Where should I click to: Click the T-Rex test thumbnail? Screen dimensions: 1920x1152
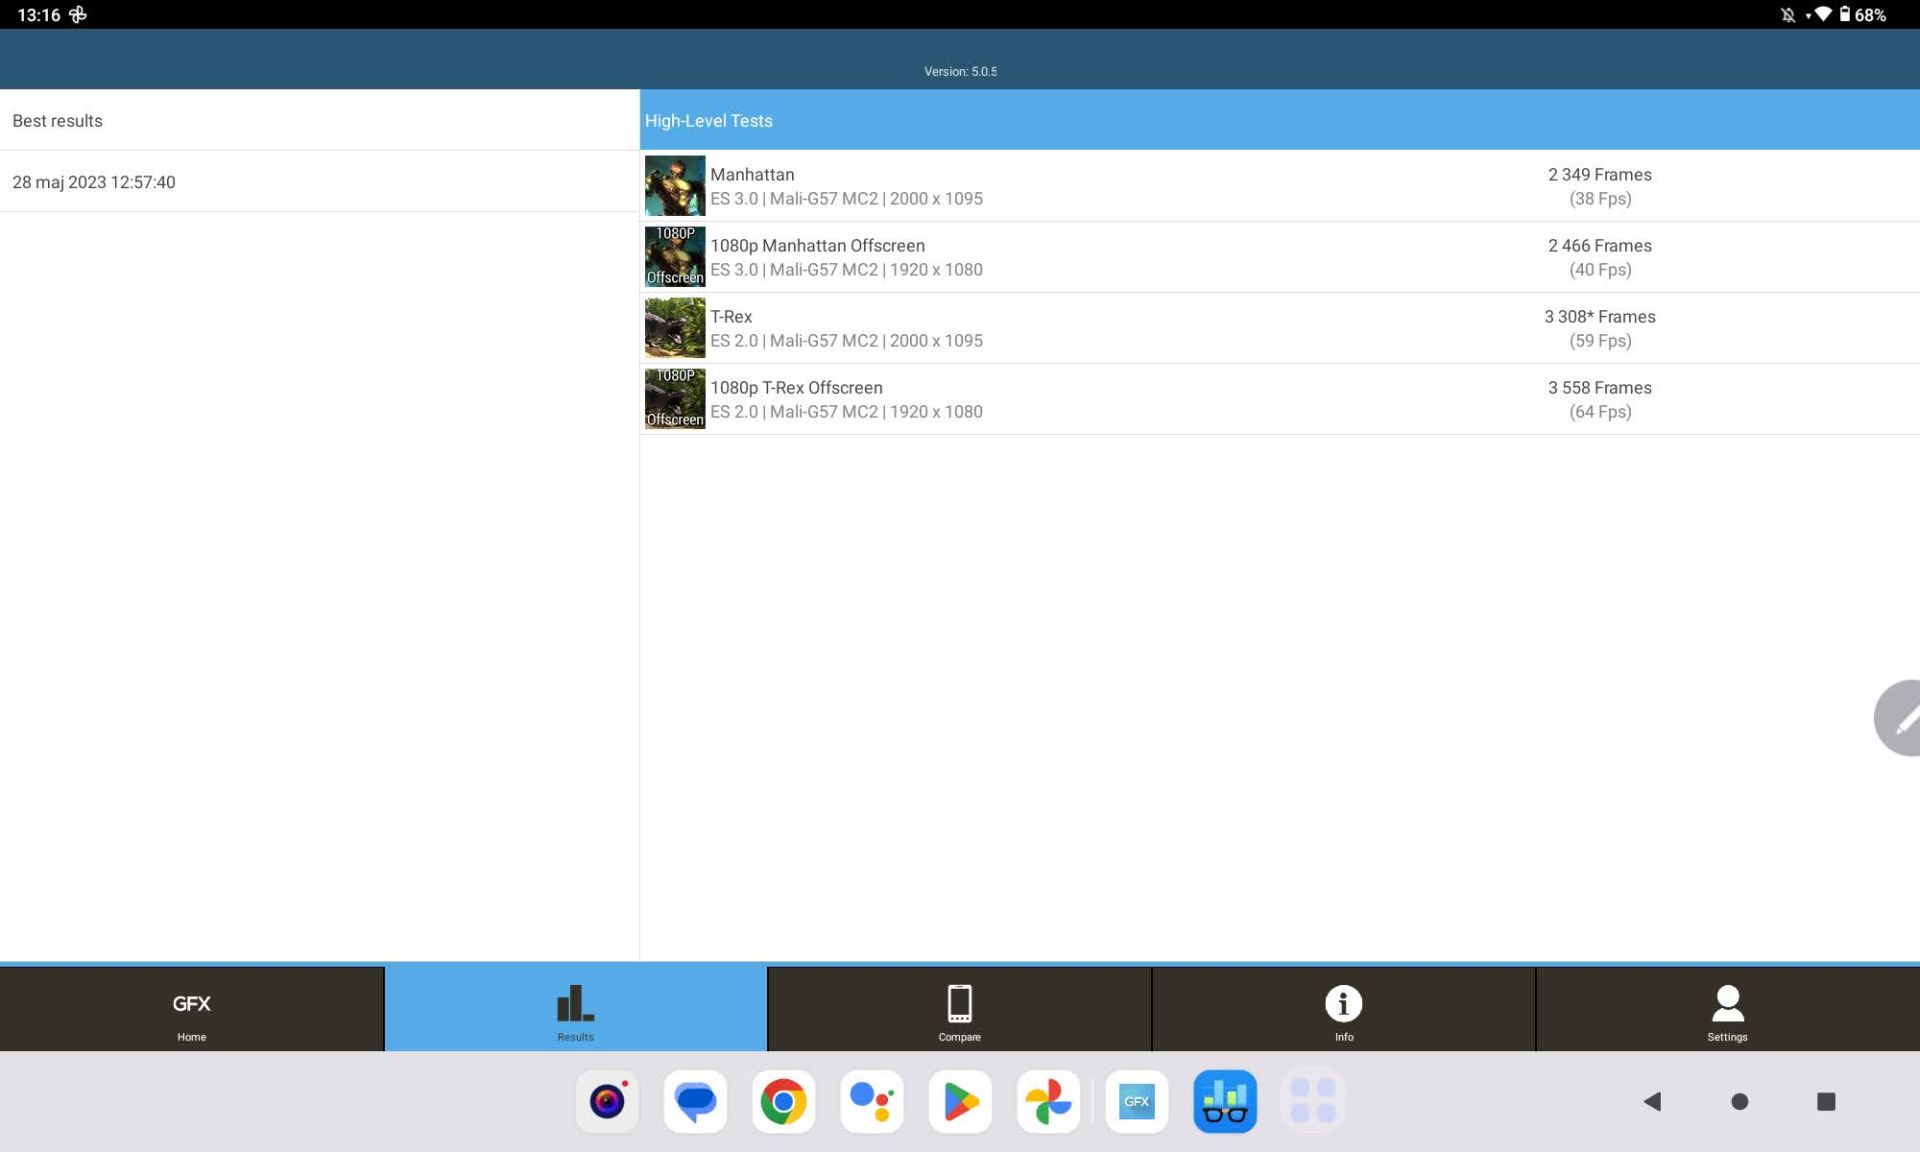tap(675, 328)
